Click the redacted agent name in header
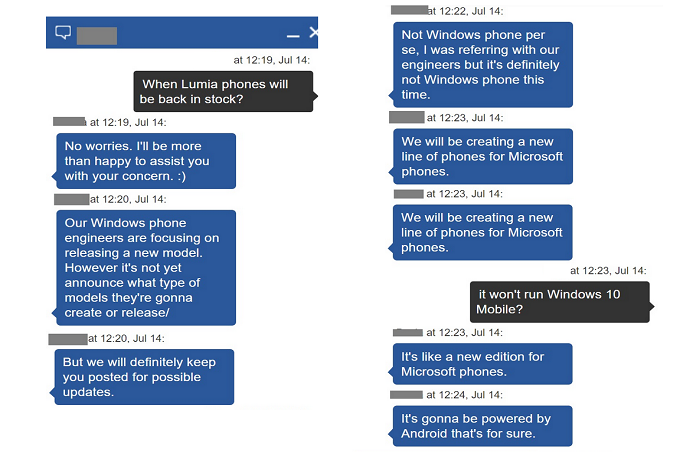 point(97,36)
